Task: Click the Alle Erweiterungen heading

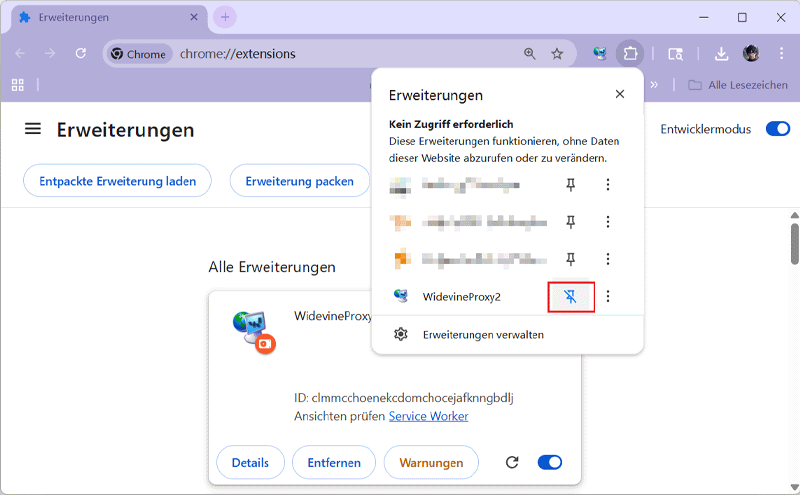Action: point(272,267)
